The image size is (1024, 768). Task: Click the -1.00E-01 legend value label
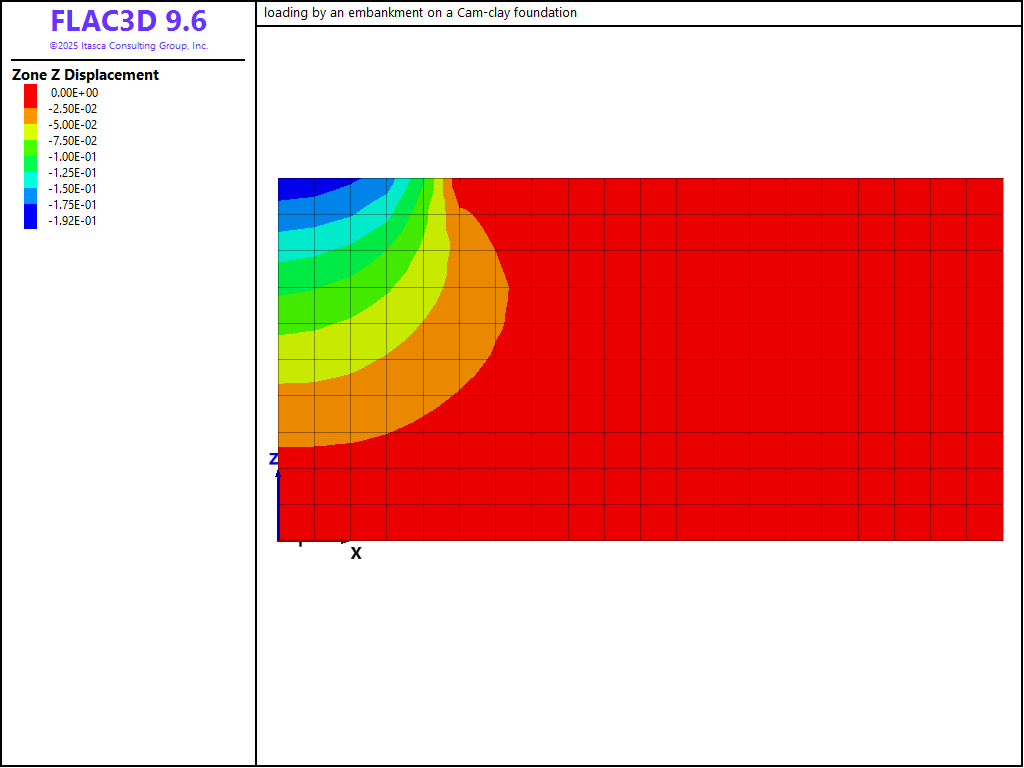point(72,157)
